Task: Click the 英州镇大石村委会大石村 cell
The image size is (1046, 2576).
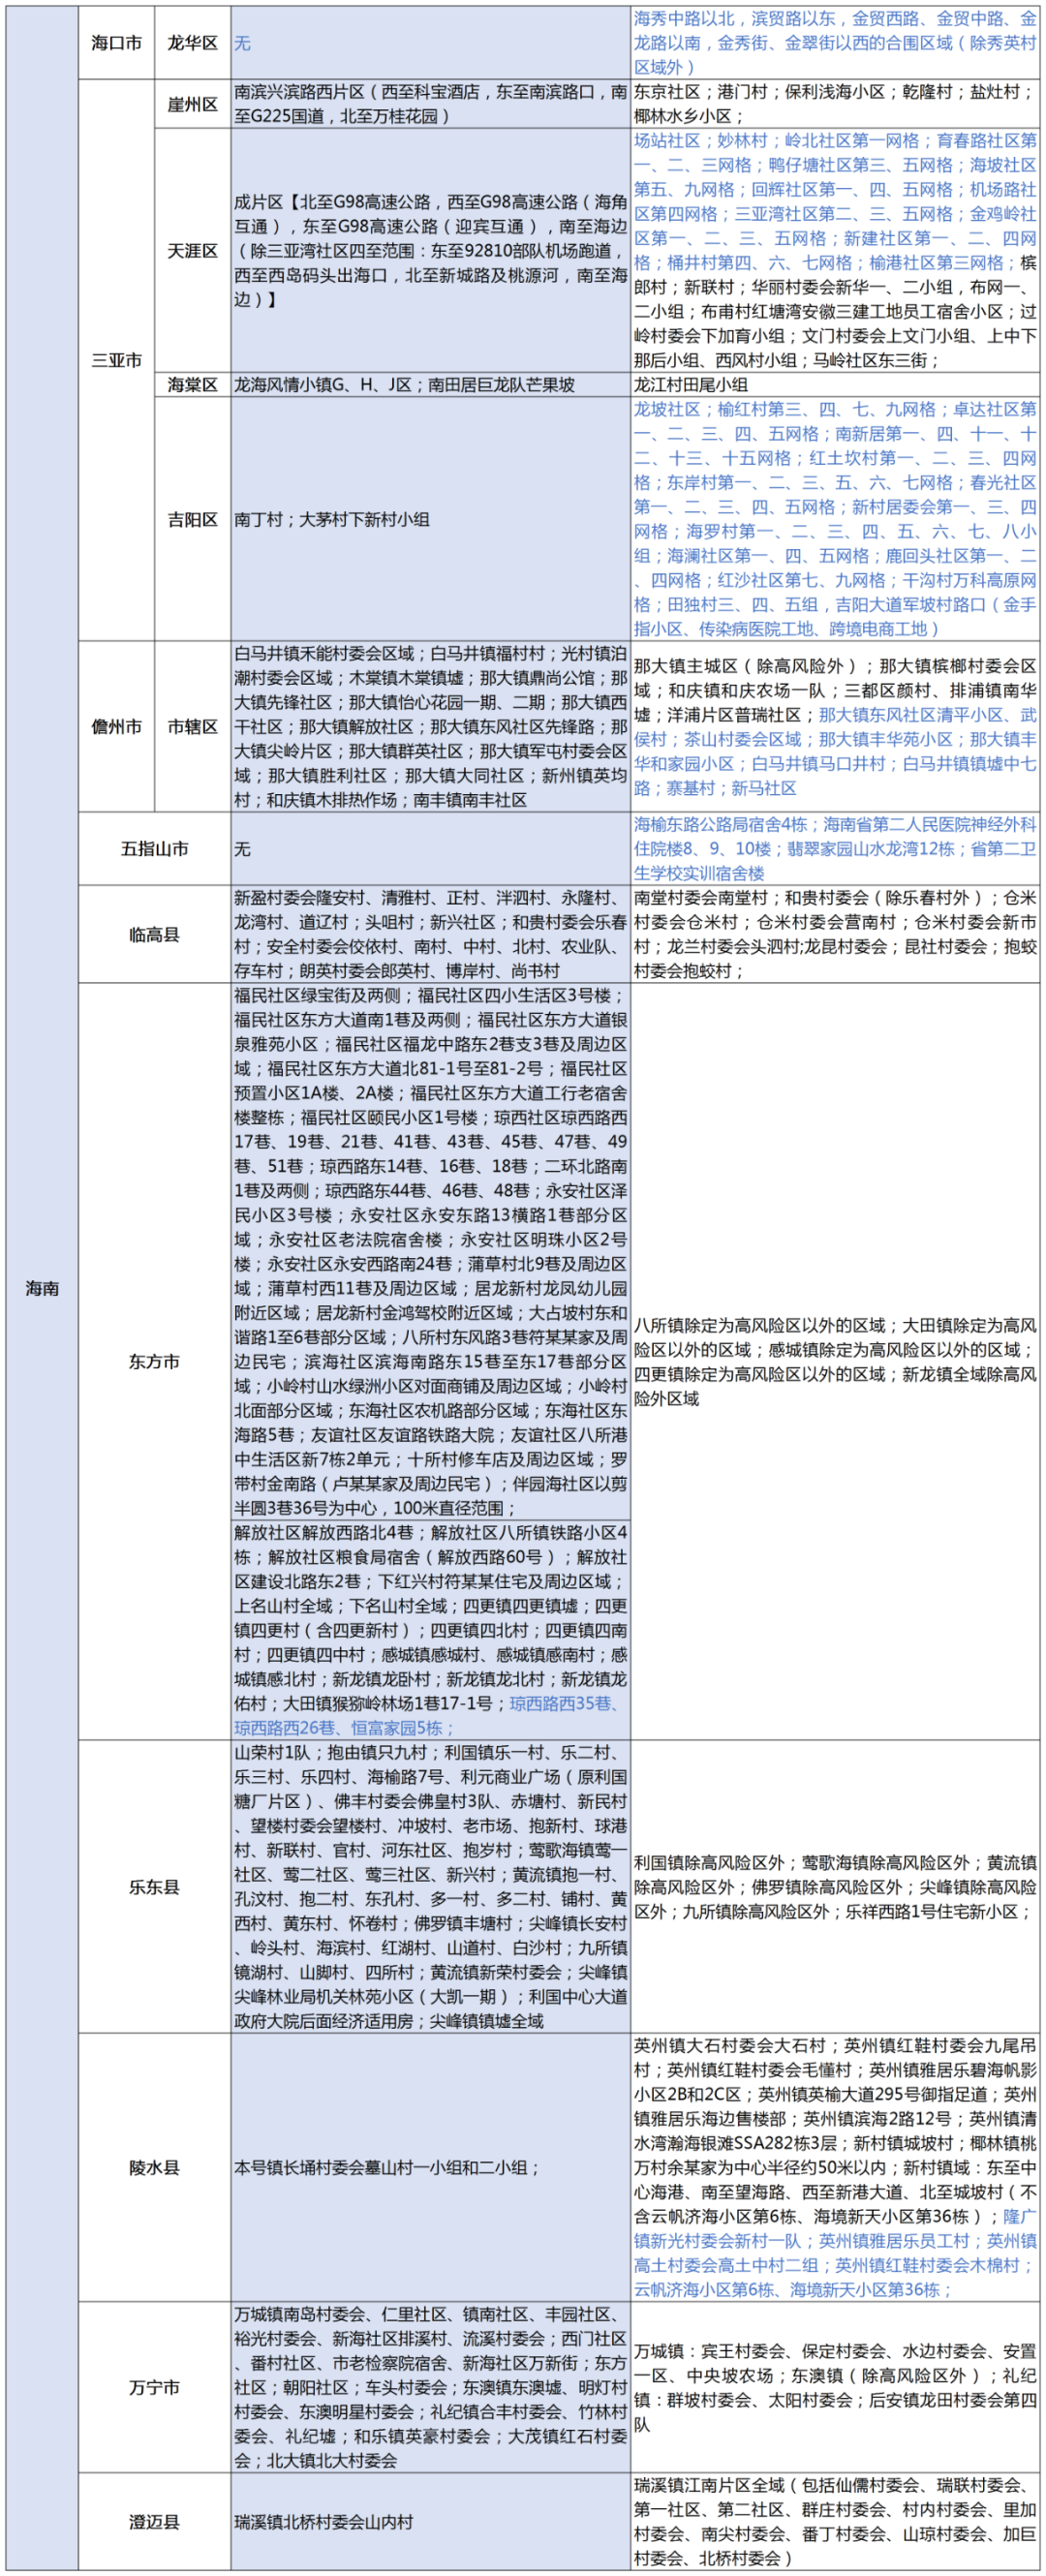Action: (835, 2167)
